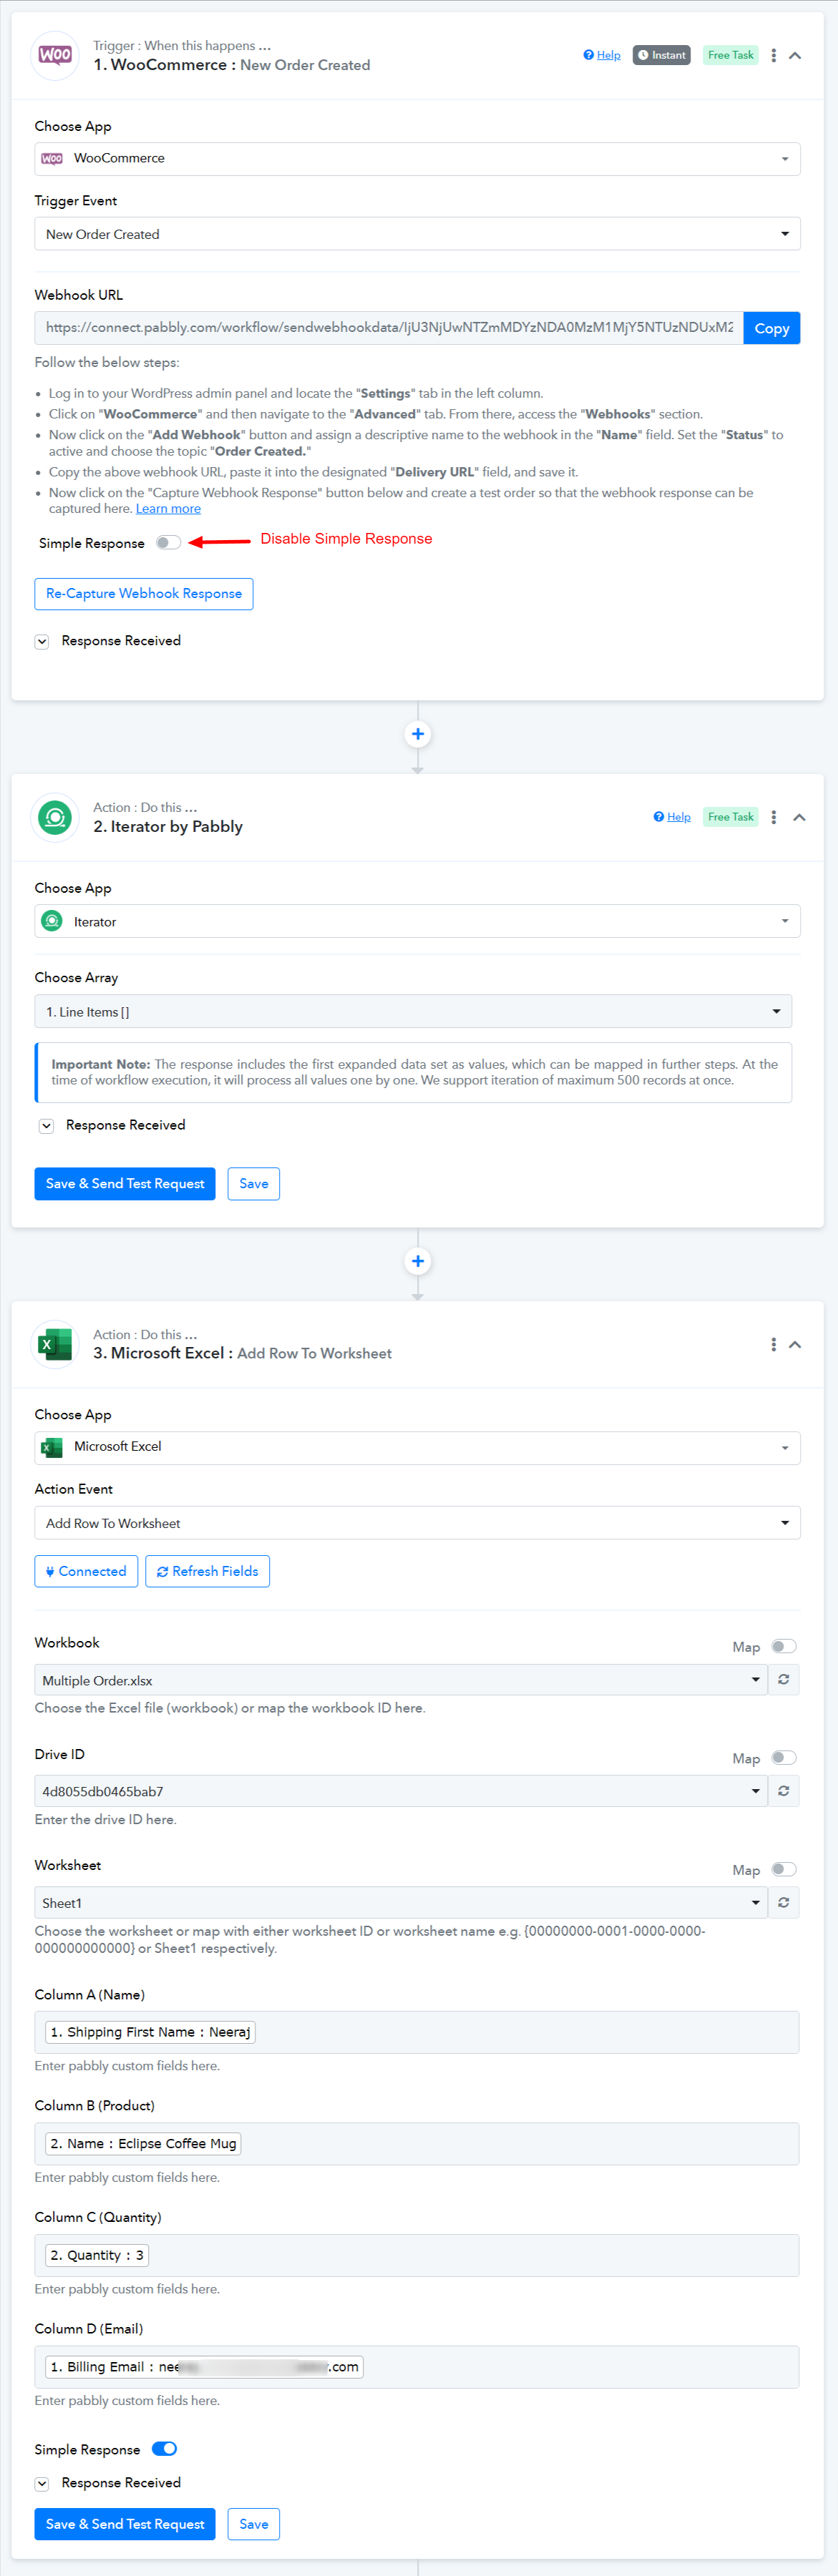Add step after Iterator action
This screenshot has height=2576, width=838.
point(418,1262)
